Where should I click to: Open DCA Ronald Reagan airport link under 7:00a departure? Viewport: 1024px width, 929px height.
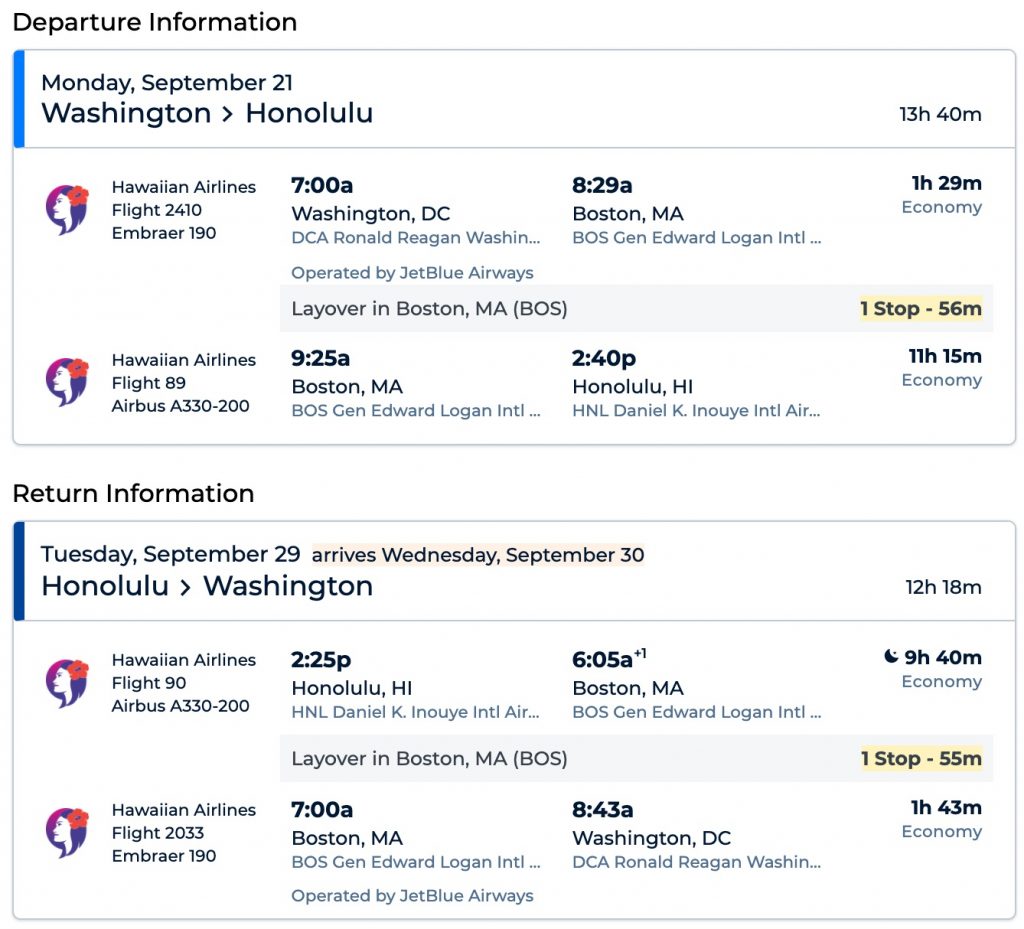tap(415, 238)
